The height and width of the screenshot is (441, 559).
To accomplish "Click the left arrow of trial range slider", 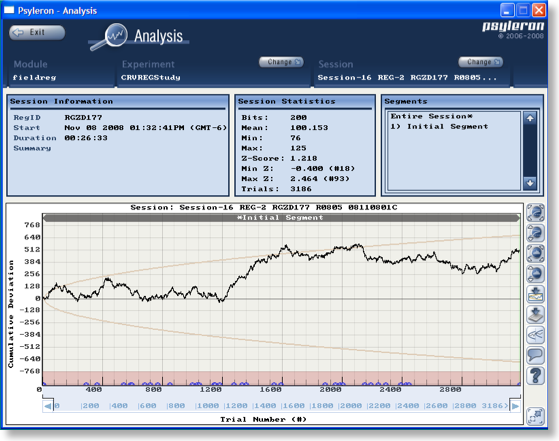I will point(48,406).
